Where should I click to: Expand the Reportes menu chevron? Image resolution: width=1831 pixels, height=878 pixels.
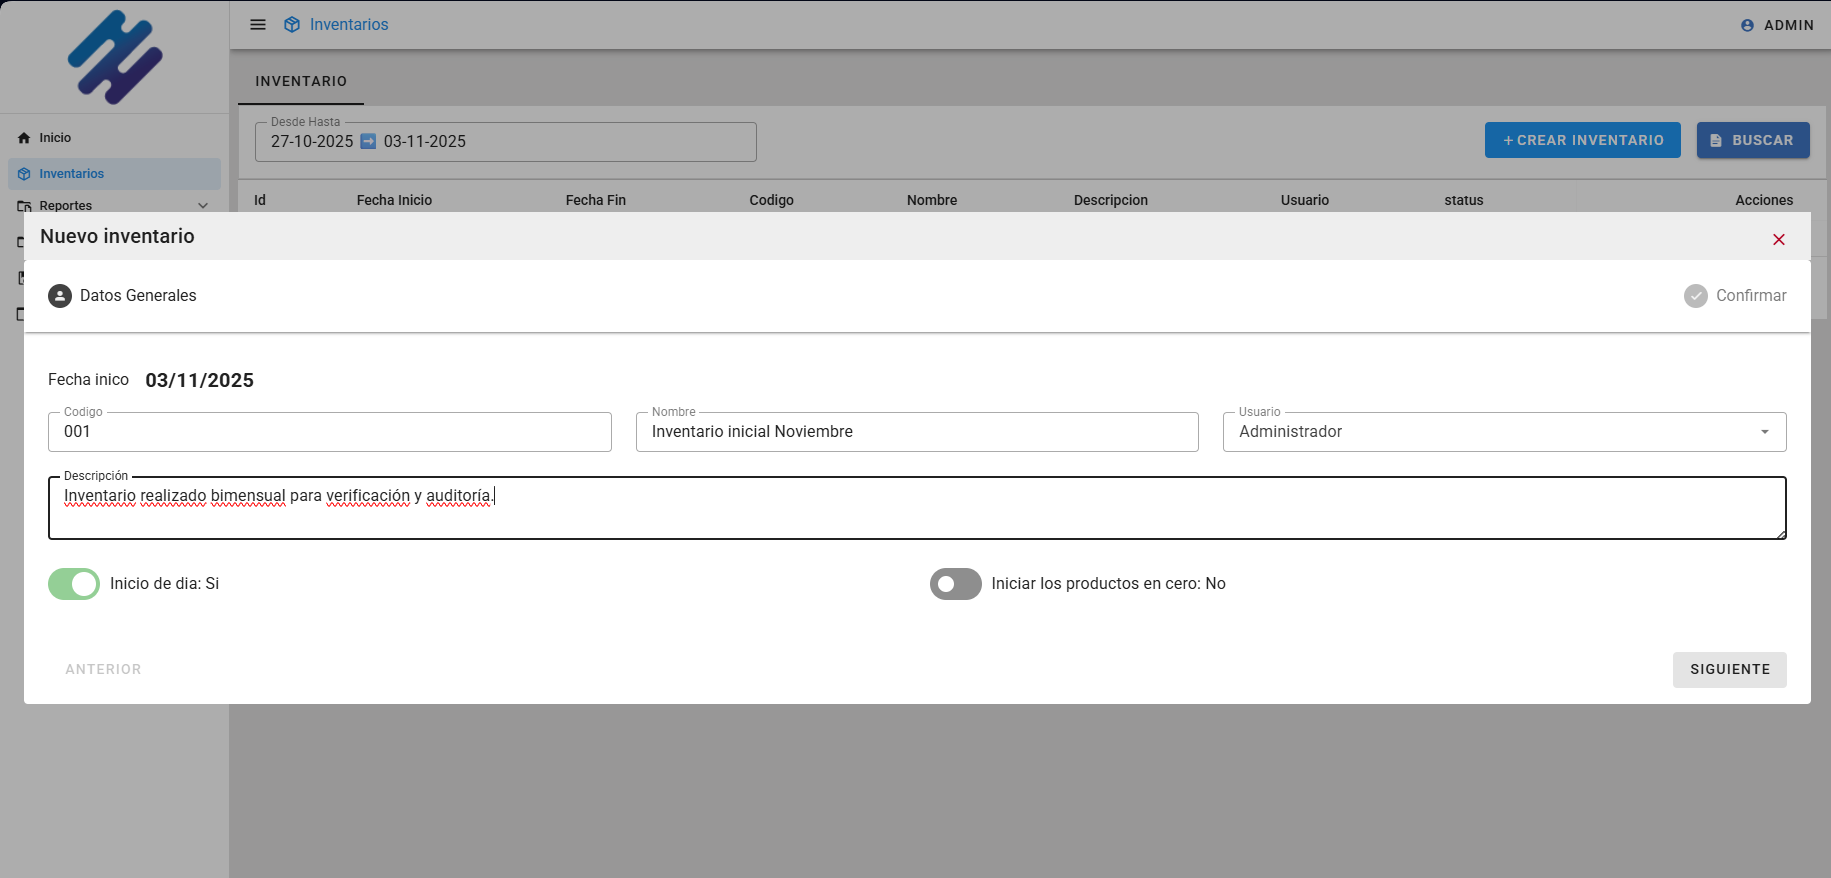coord(203,206)
